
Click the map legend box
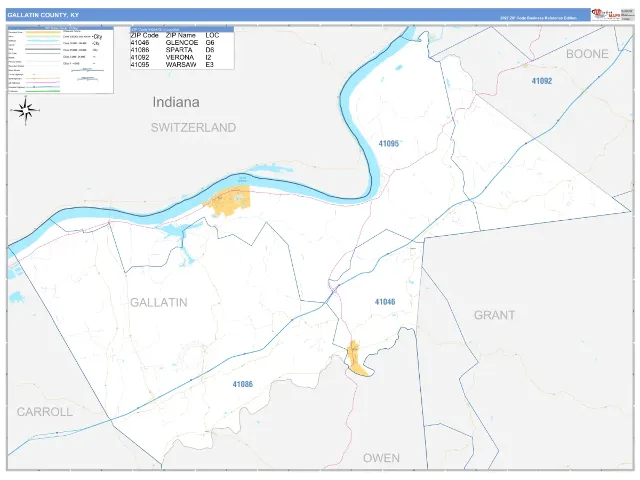click(61, 60)
